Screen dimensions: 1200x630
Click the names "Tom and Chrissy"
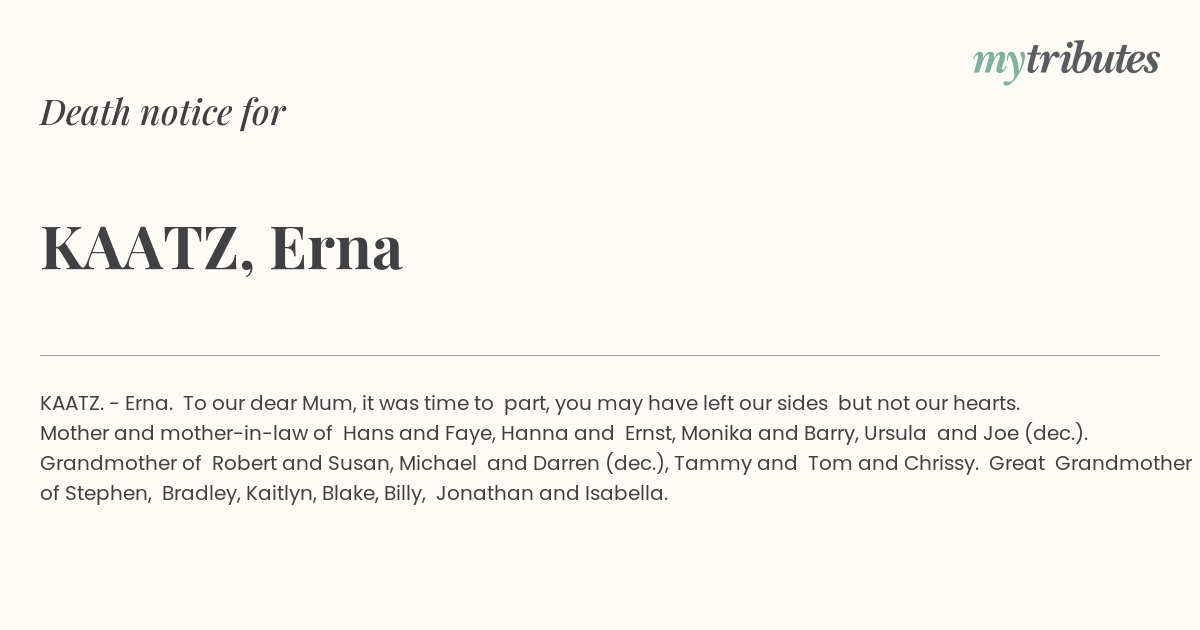point(891,463)
